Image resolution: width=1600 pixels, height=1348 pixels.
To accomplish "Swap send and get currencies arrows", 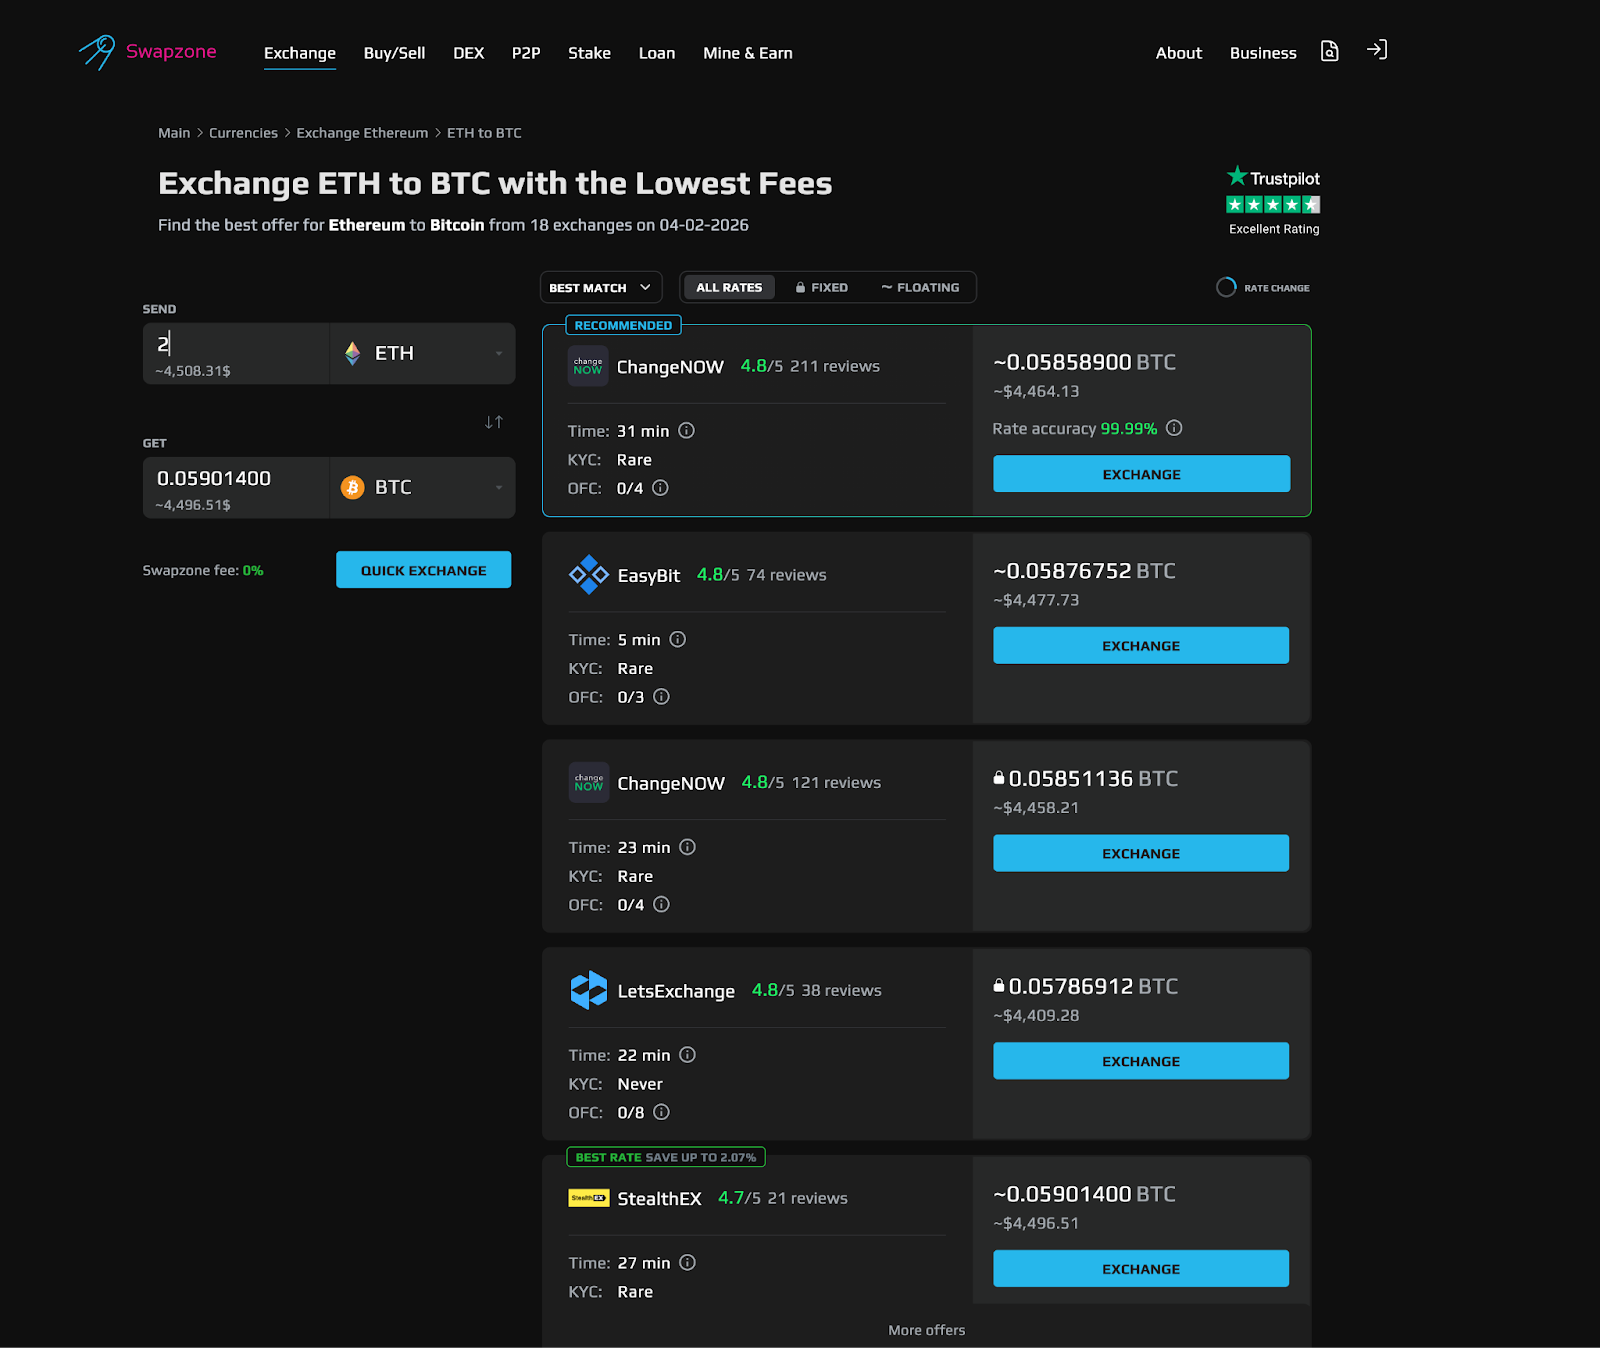I will [x=494, y=422].
